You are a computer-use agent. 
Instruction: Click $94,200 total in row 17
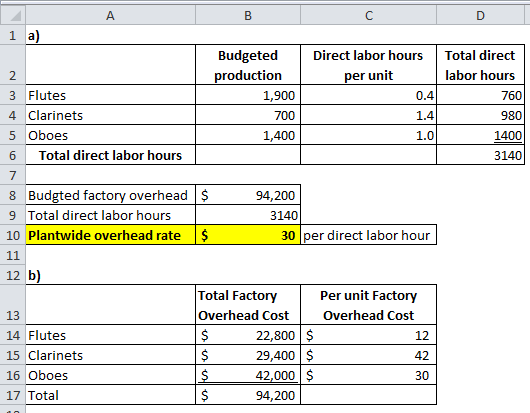click(248, 395)
